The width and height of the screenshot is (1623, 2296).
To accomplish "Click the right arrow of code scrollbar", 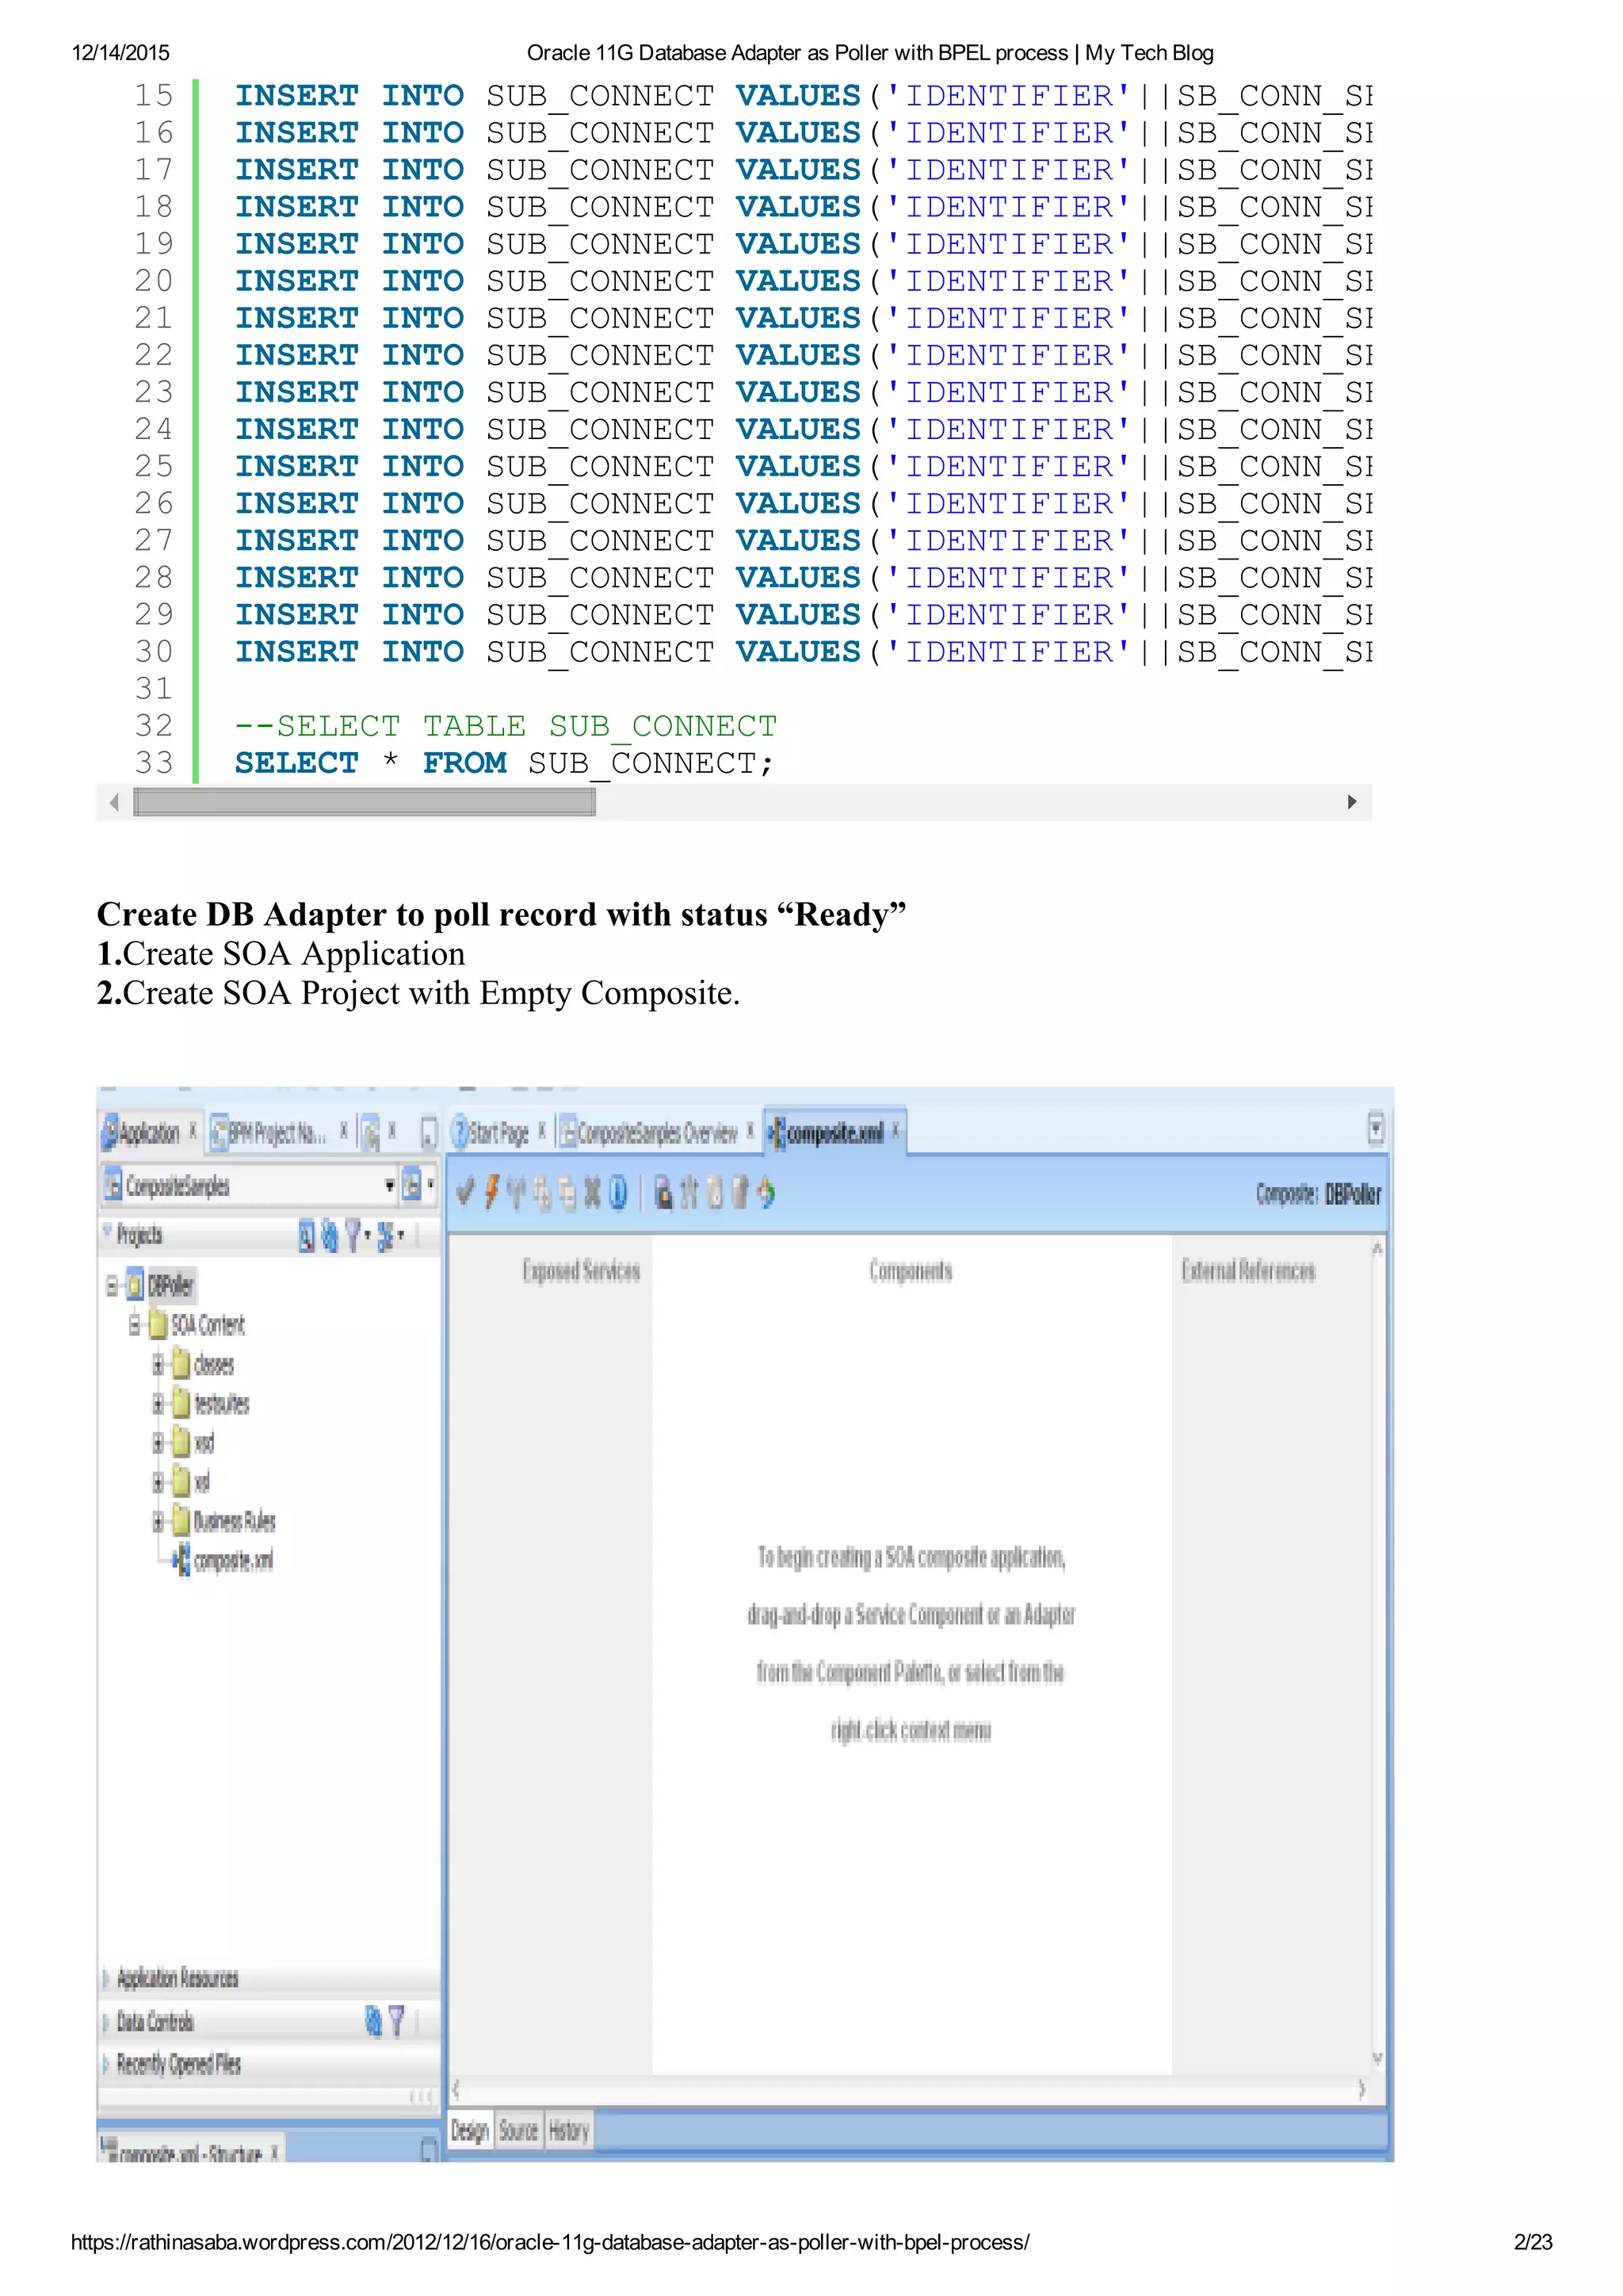I will [1352, 802].
